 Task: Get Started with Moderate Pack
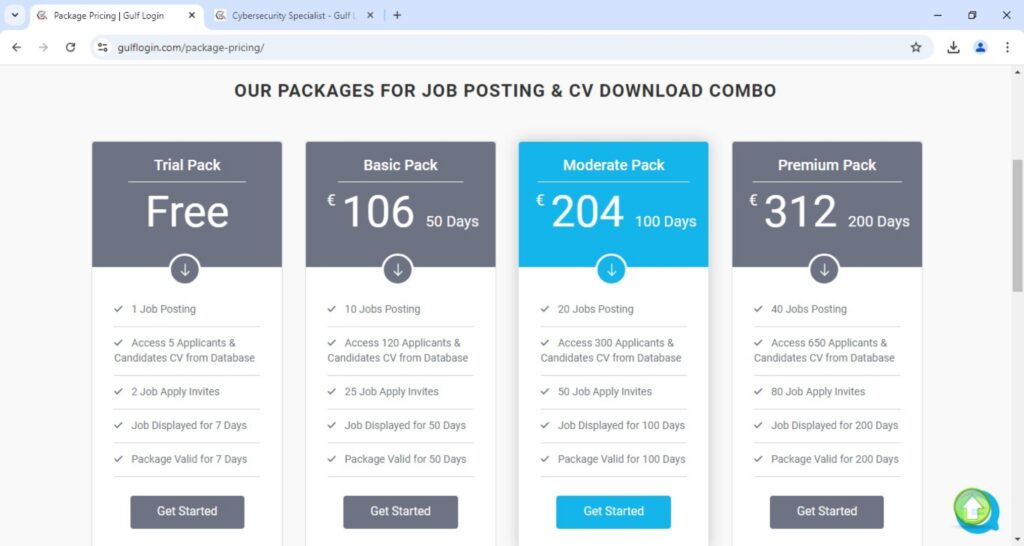[613, 511]
